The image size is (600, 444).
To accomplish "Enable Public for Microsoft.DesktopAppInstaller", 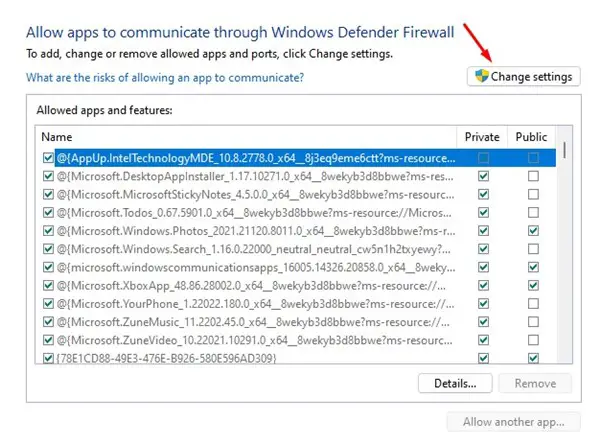I will point(533,176).
